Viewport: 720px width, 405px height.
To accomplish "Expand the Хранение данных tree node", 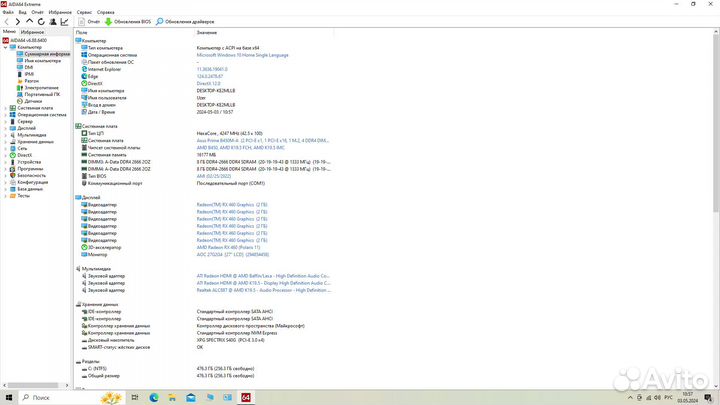I will 5,142.
